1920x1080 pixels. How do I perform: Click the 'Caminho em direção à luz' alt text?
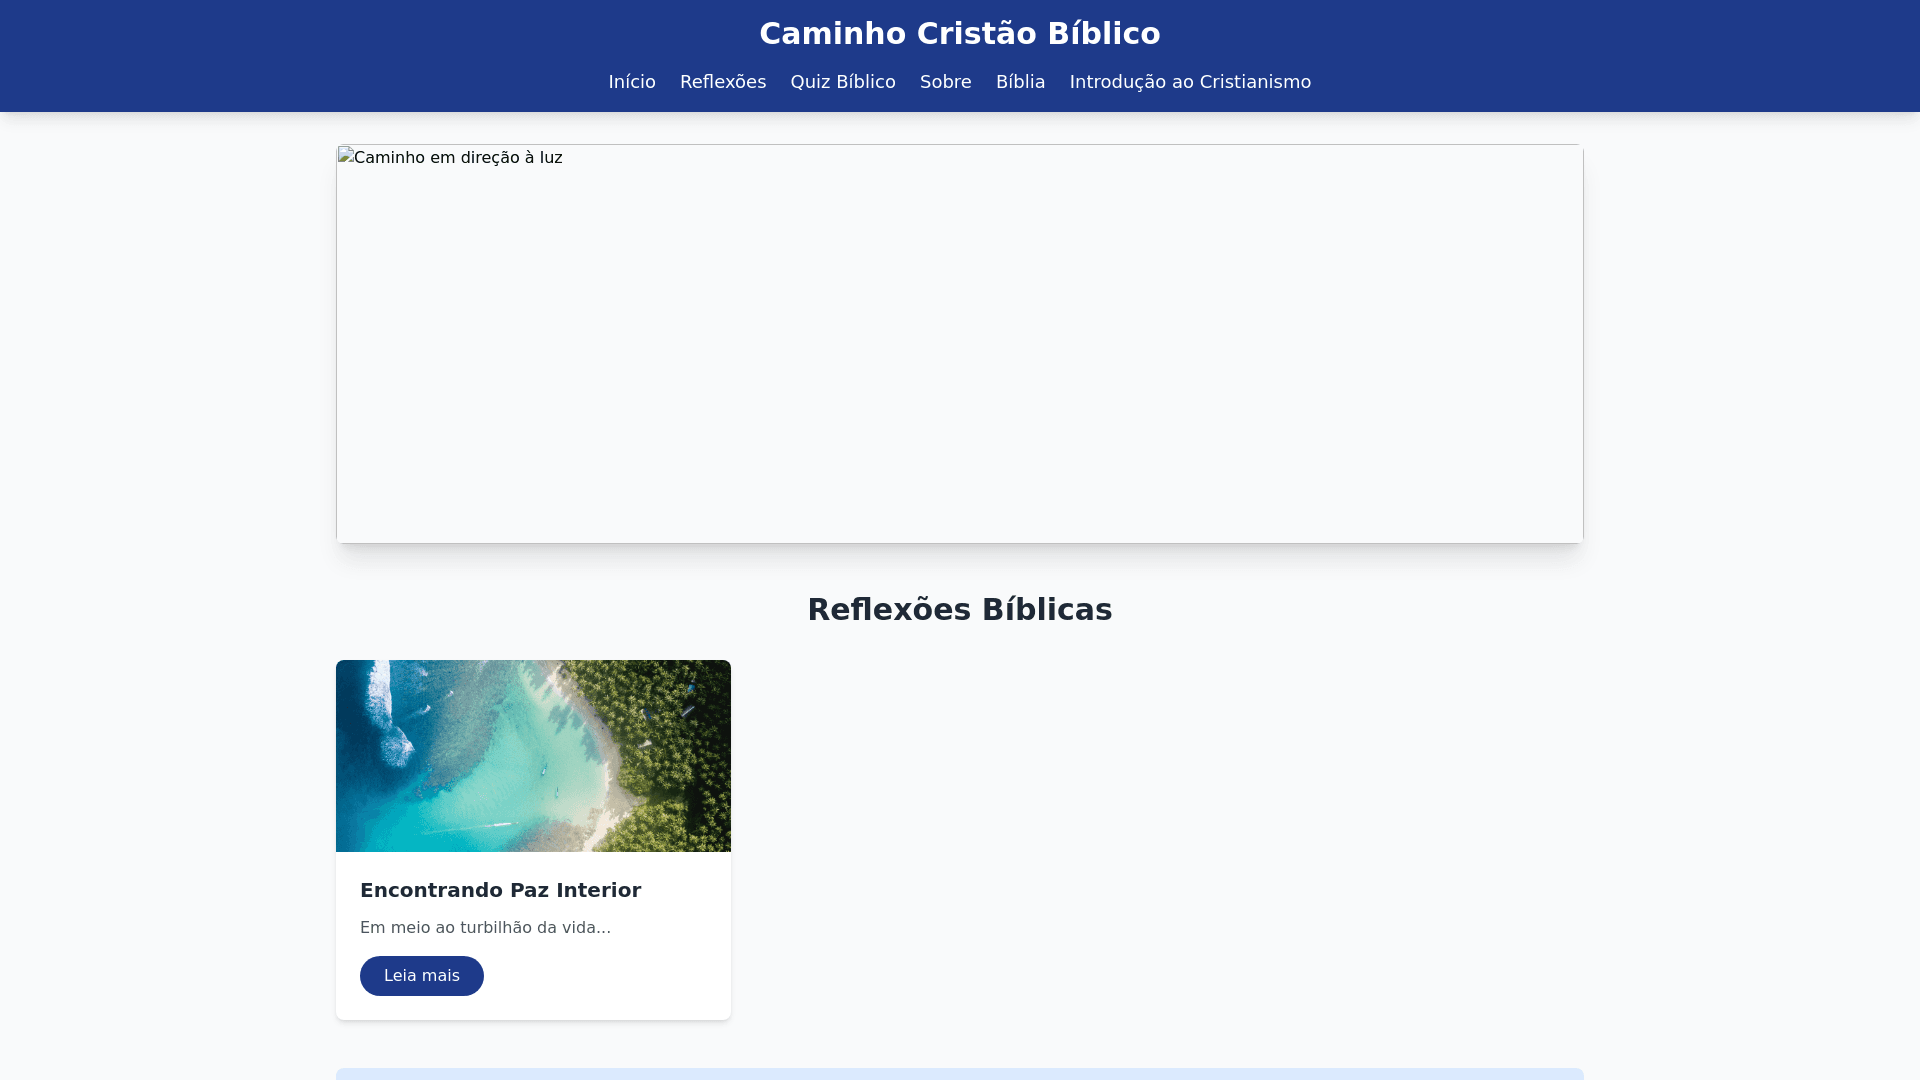[x=458, y=158]
